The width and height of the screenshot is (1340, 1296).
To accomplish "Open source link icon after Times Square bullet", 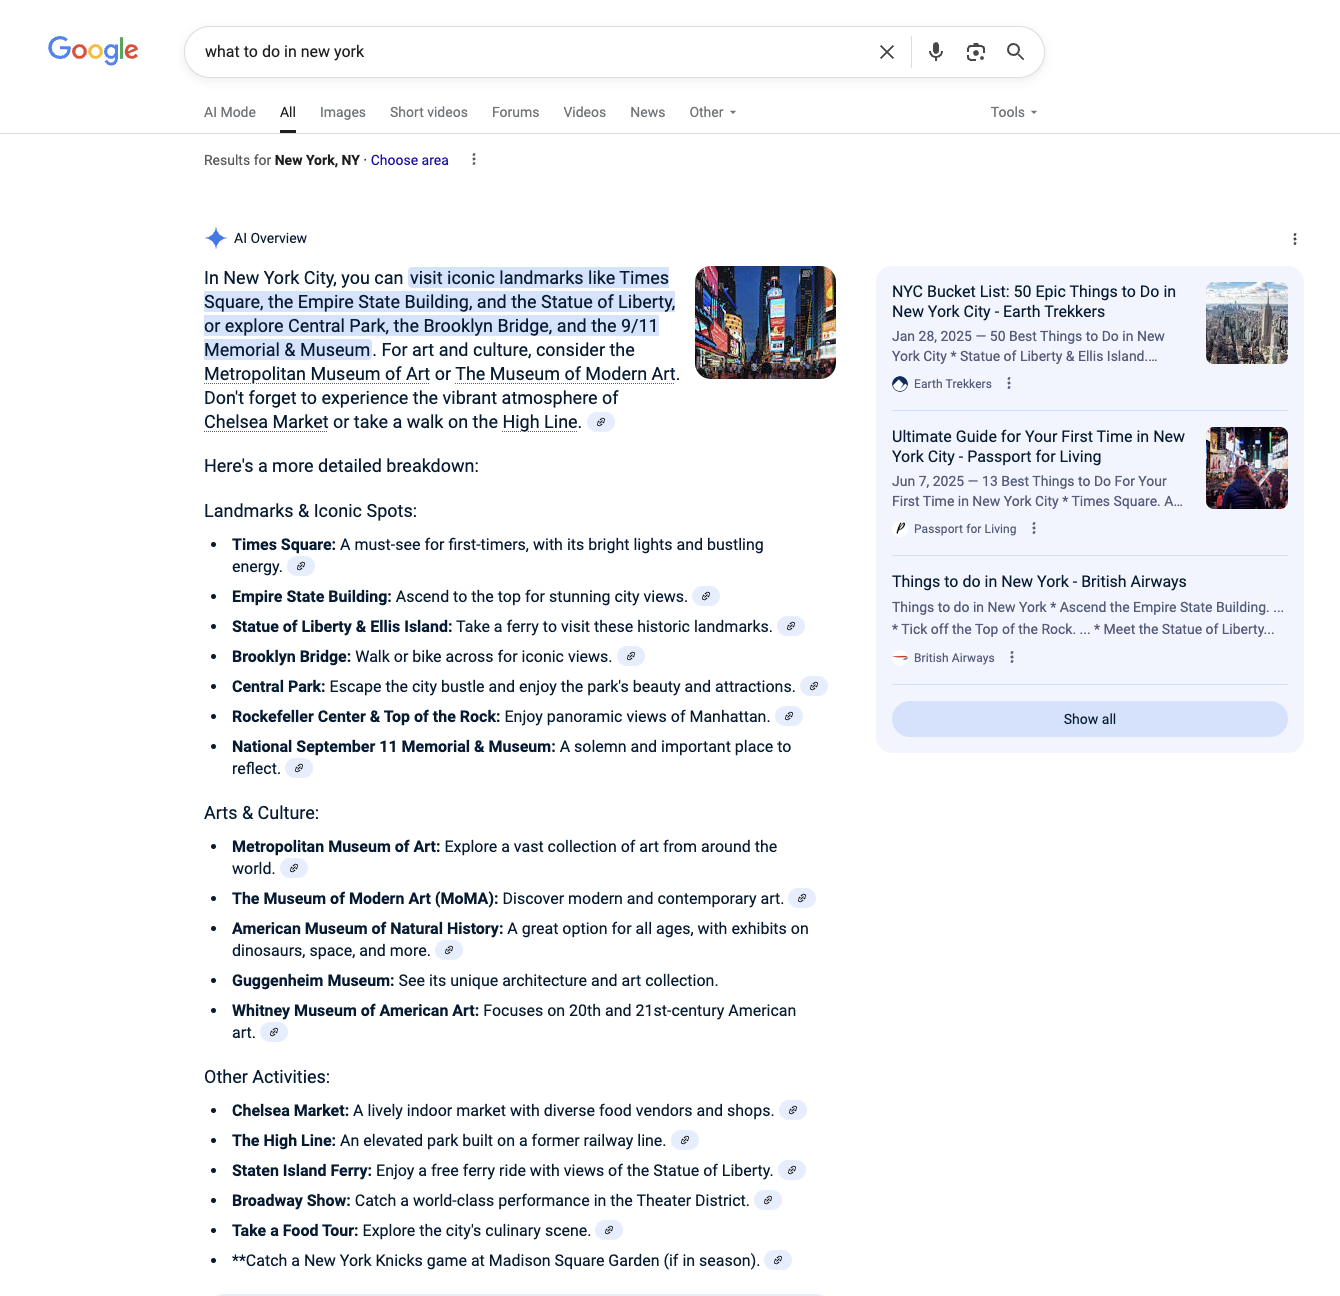I will coord(301,566).
